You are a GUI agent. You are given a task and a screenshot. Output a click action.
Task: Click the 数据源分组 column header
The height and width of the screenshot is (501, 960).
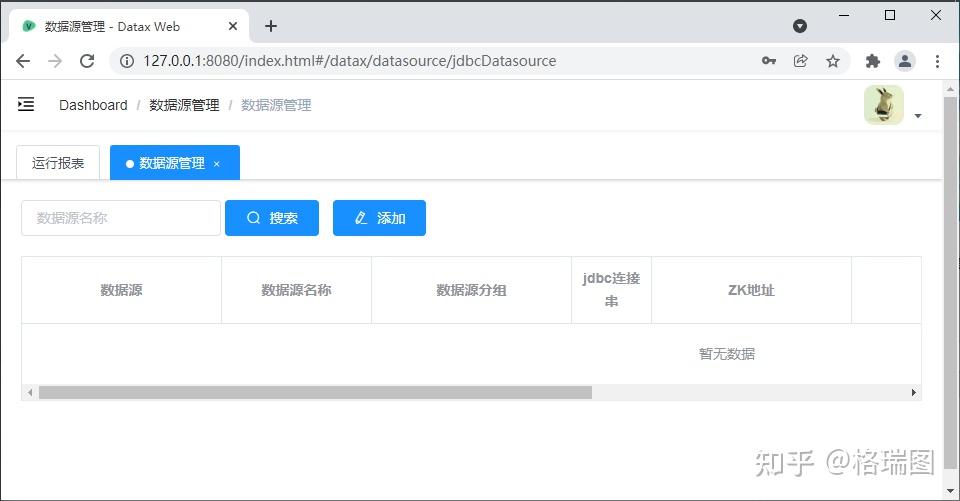pyautogui.click(x=471, y=290)
